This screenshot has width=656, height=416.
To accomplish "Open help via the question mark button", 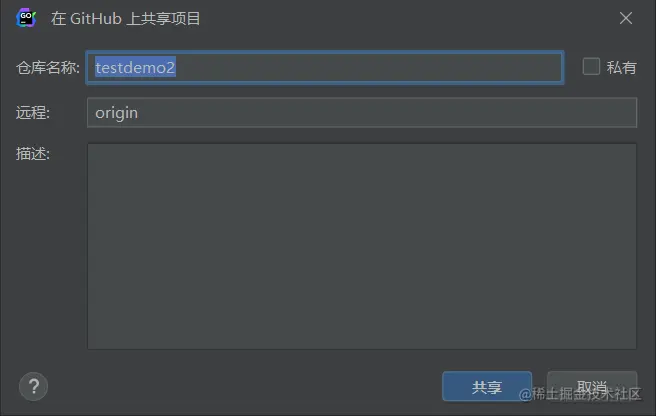I will (33, 386).
